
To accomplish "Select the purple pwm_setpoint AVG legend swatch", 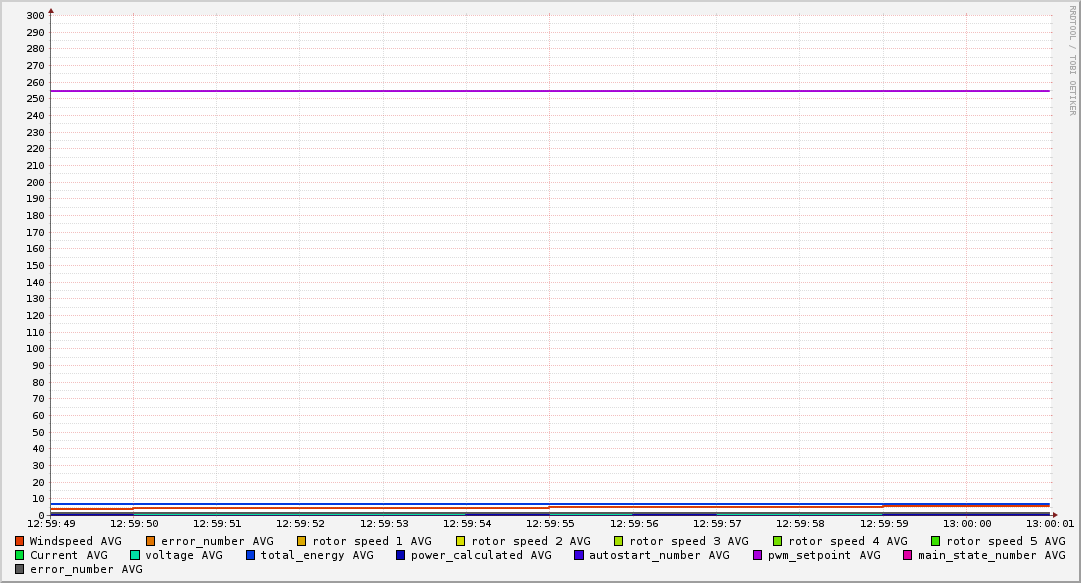I will point(758,555).
